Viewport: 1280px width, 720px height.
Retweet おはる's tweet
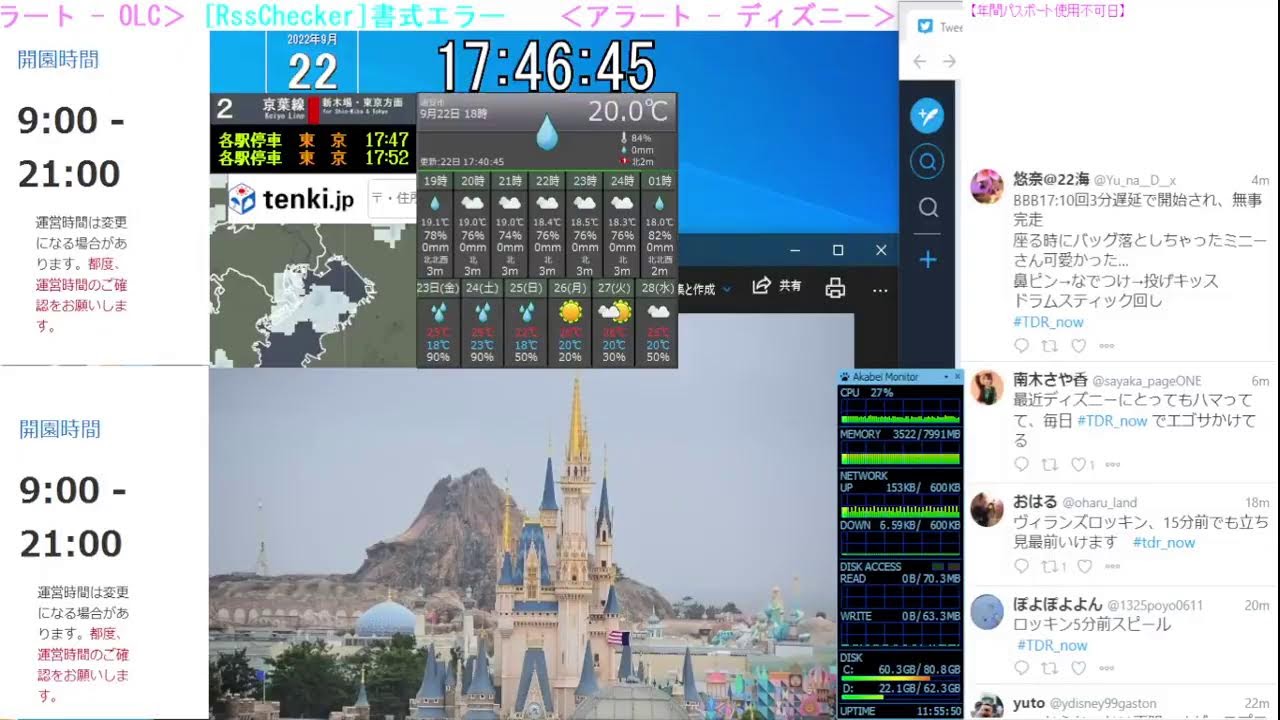(x=1050, y=566)
